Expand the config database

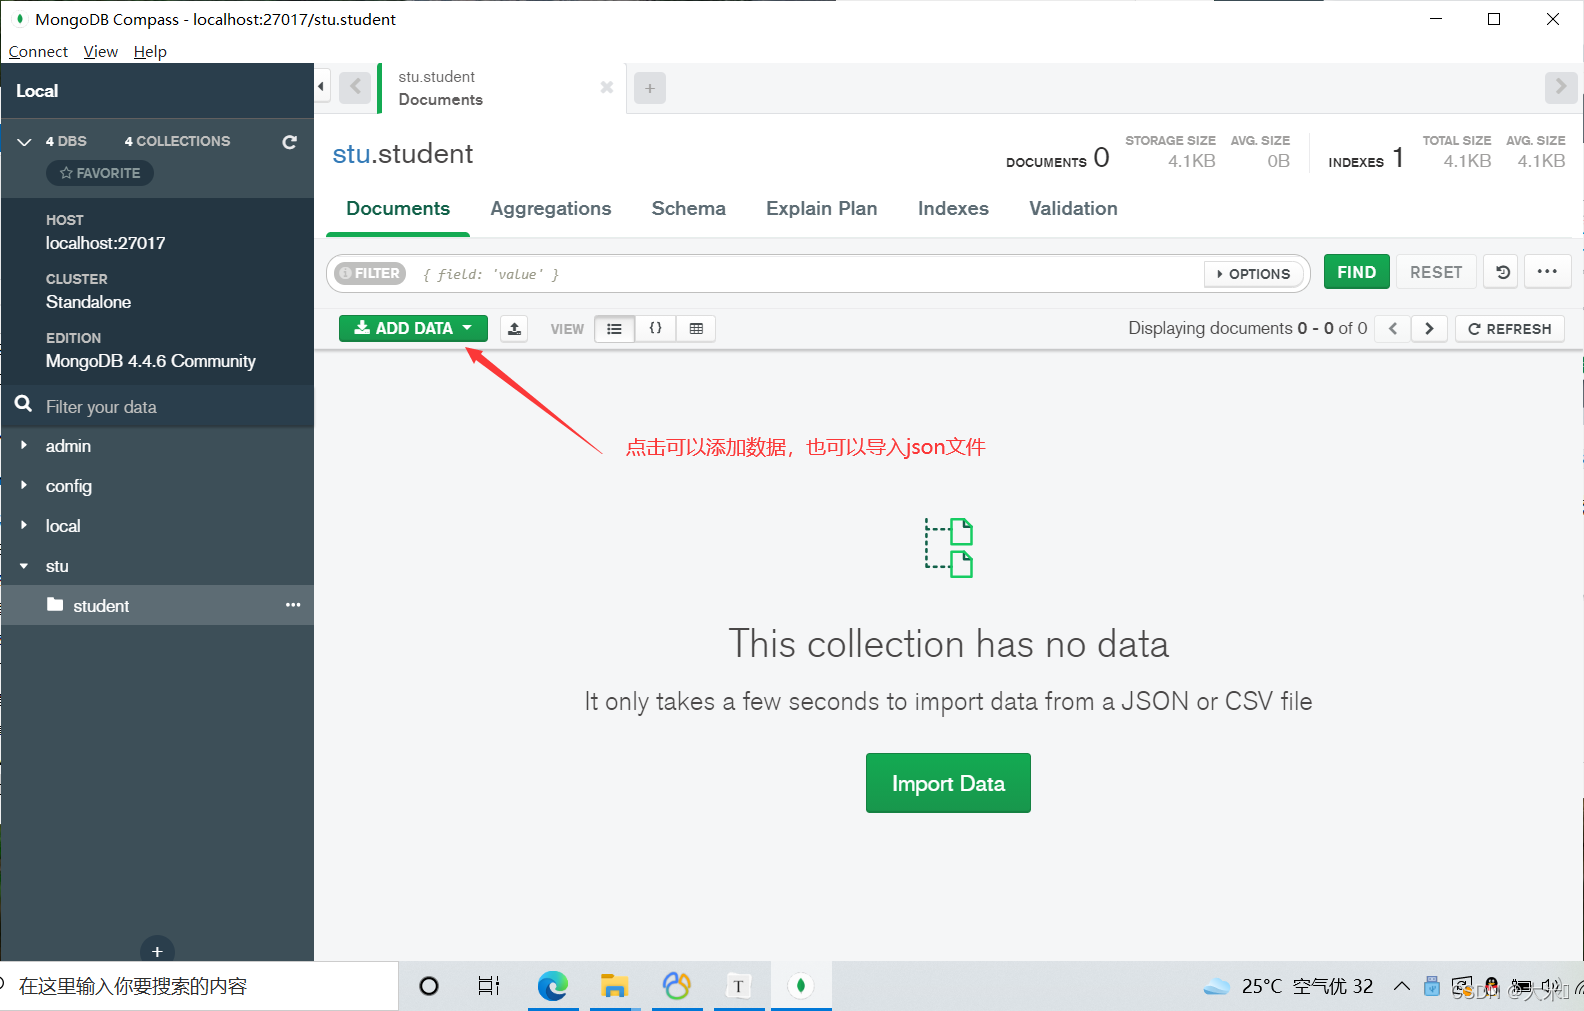point(24,485)
